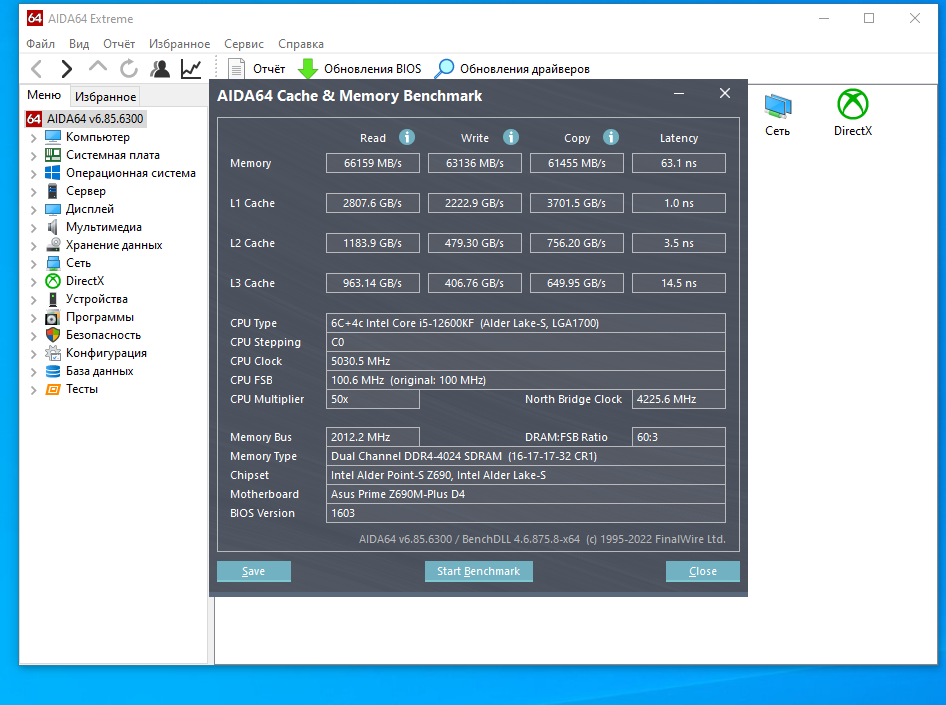946x705 pixels.
Task: Select Тесты in the tree
Action: [81, 389]
